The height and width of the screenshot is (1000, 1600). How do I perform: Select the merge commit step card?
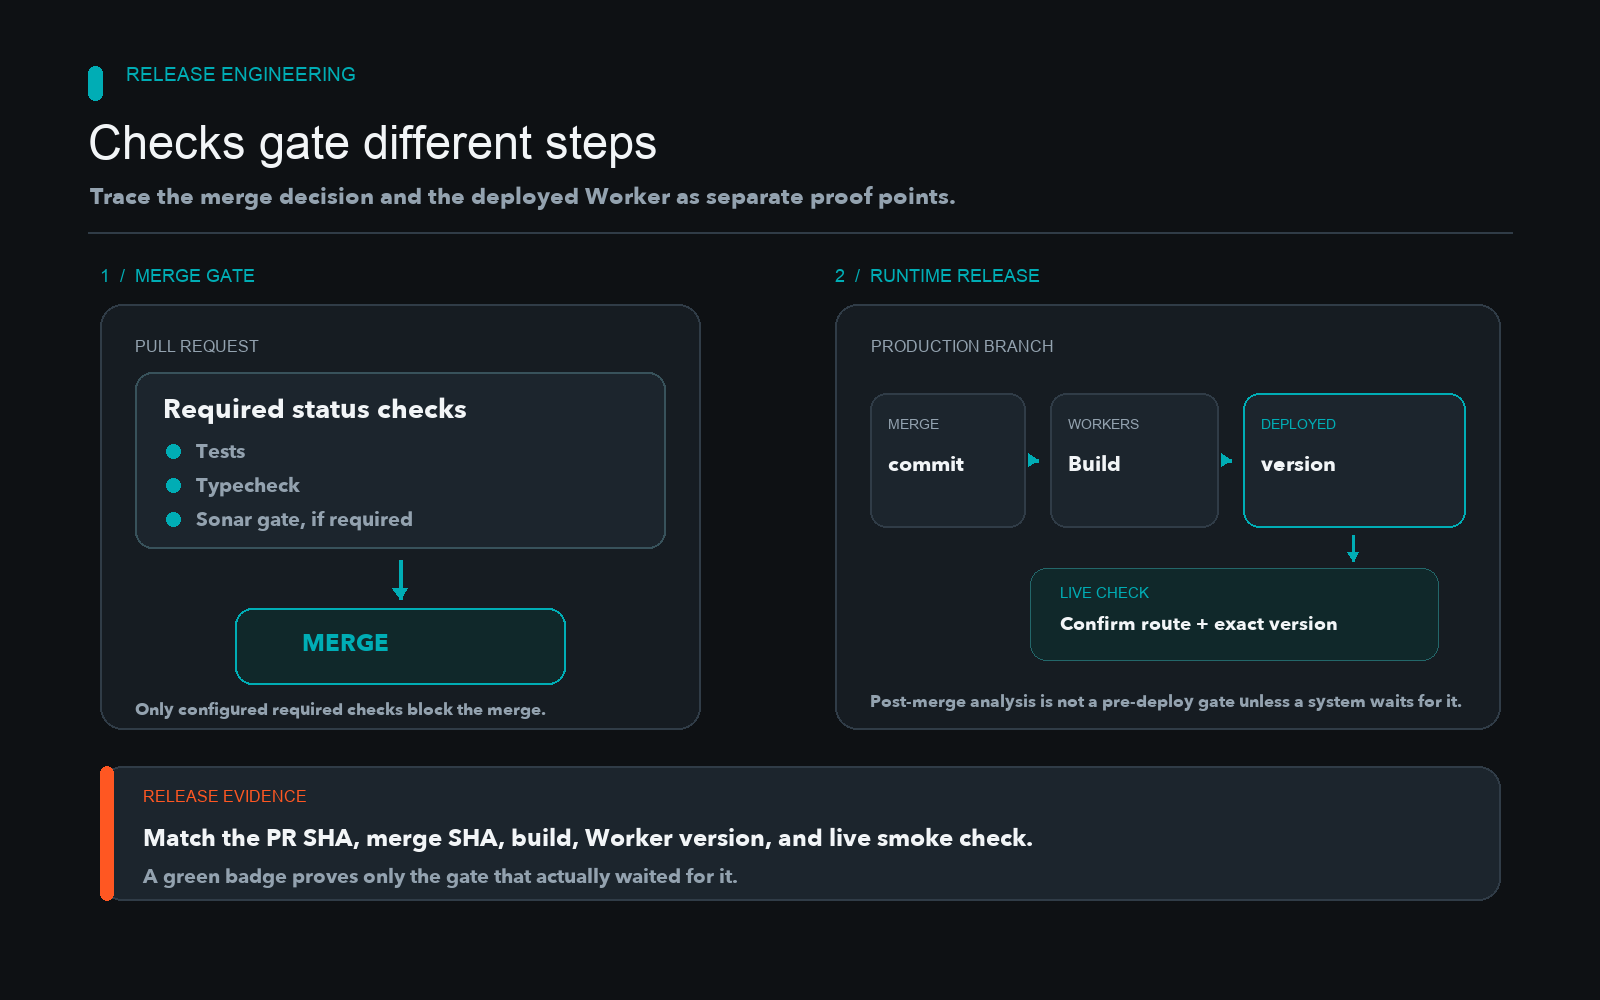coord(948,460)
